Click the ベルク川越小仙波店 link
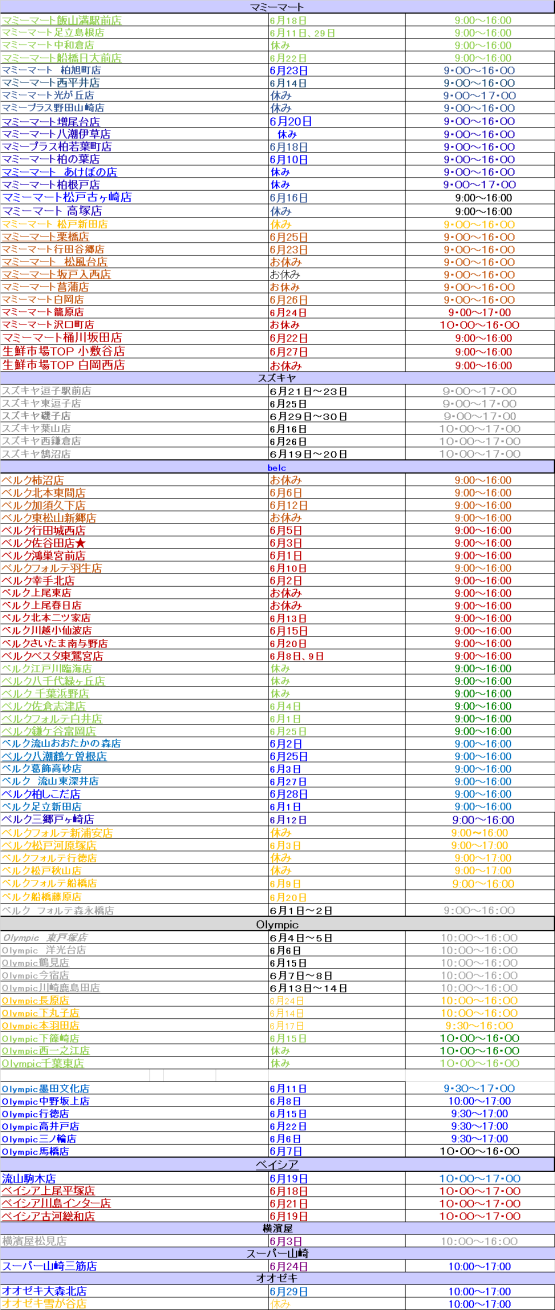The image size is (555, 1310). click(47, 631)
